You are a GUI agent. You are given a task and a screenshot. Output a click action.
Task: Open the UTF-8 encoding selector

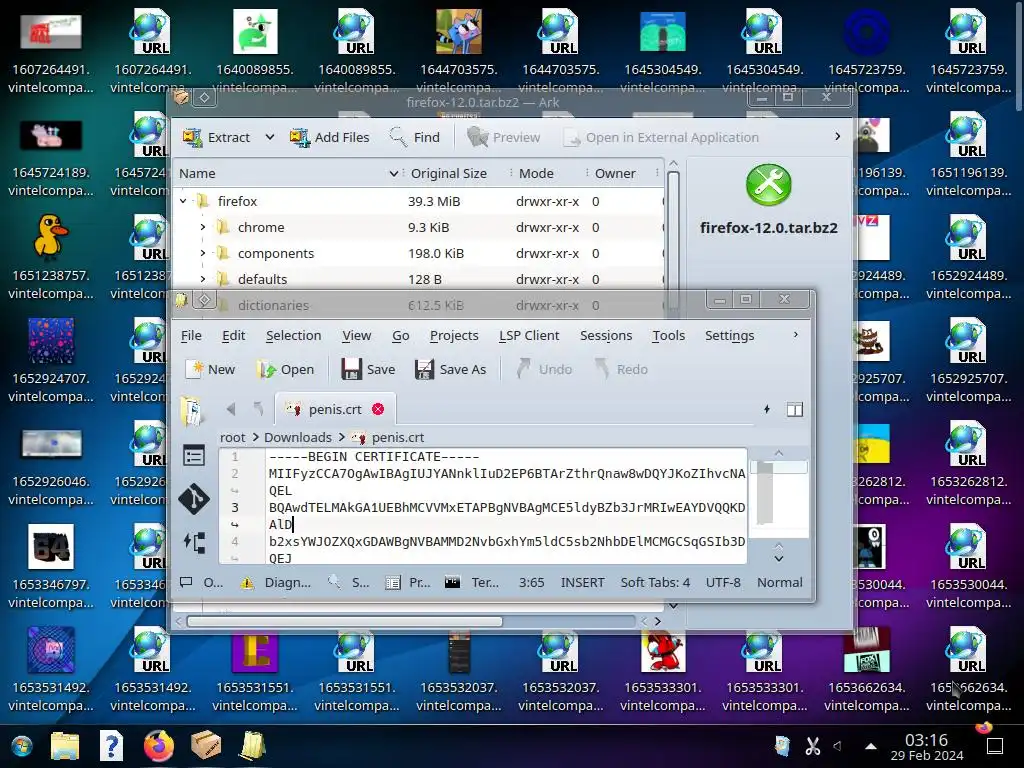coord(723,583)
